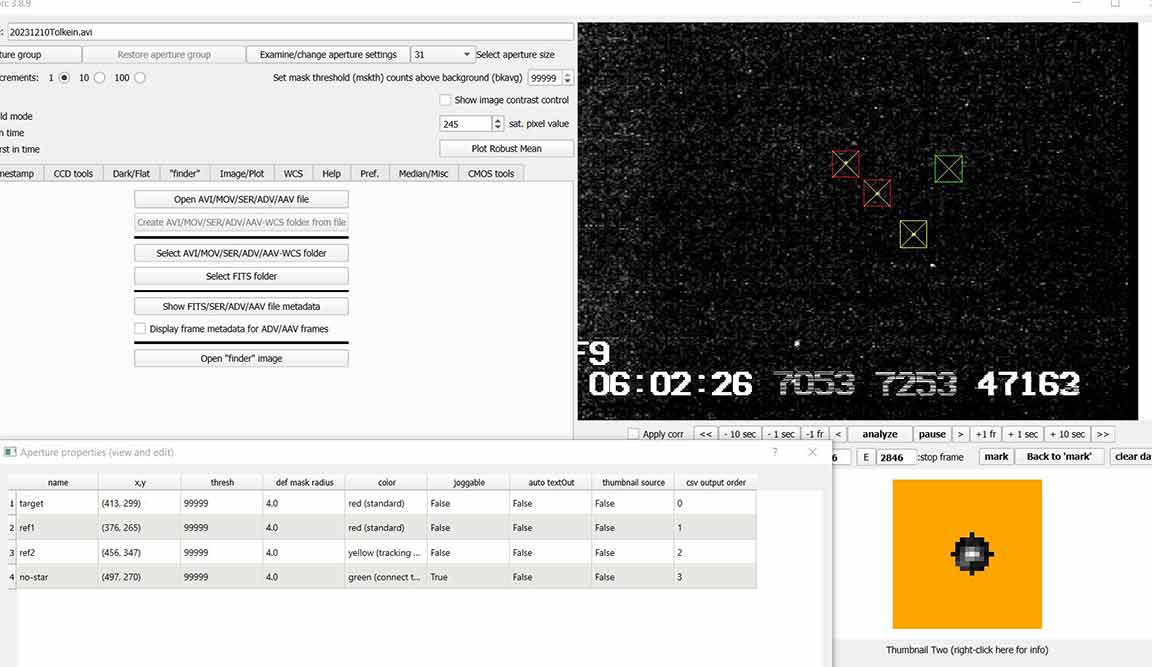The height and width of the screenshot is (667, 1152).
Task: Click the True joggable cell for no-star
Action: (468, 577)
